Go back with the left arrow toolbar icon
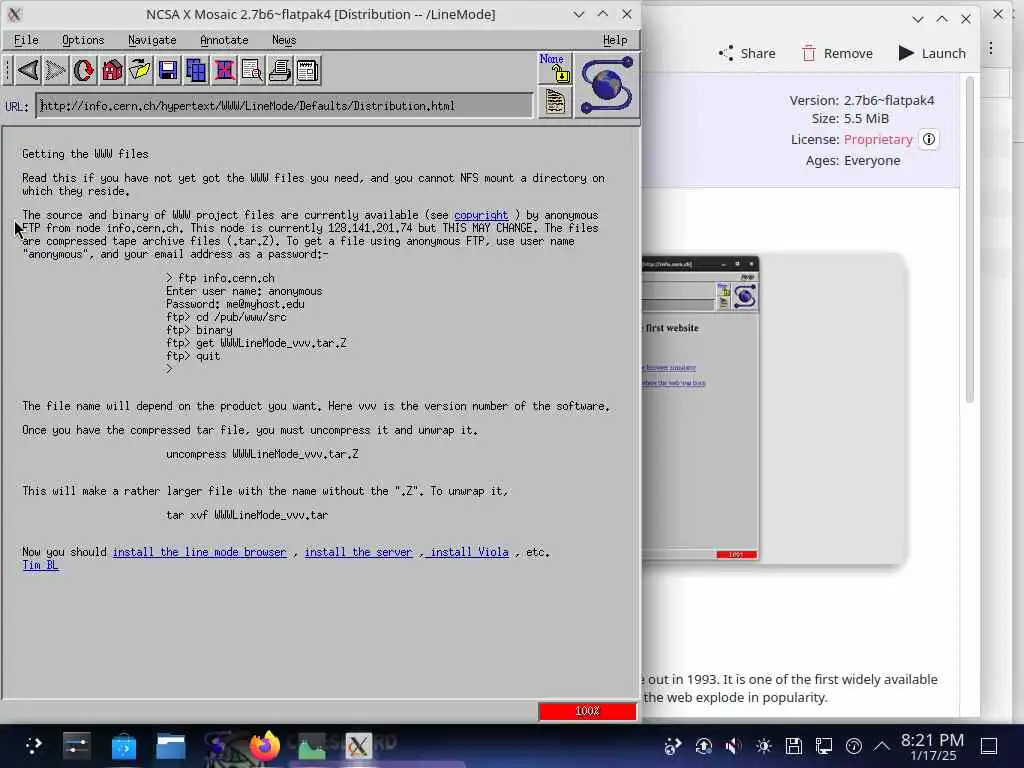The width and height of the screenshot is (1024, 768). [x=27, y=71]
